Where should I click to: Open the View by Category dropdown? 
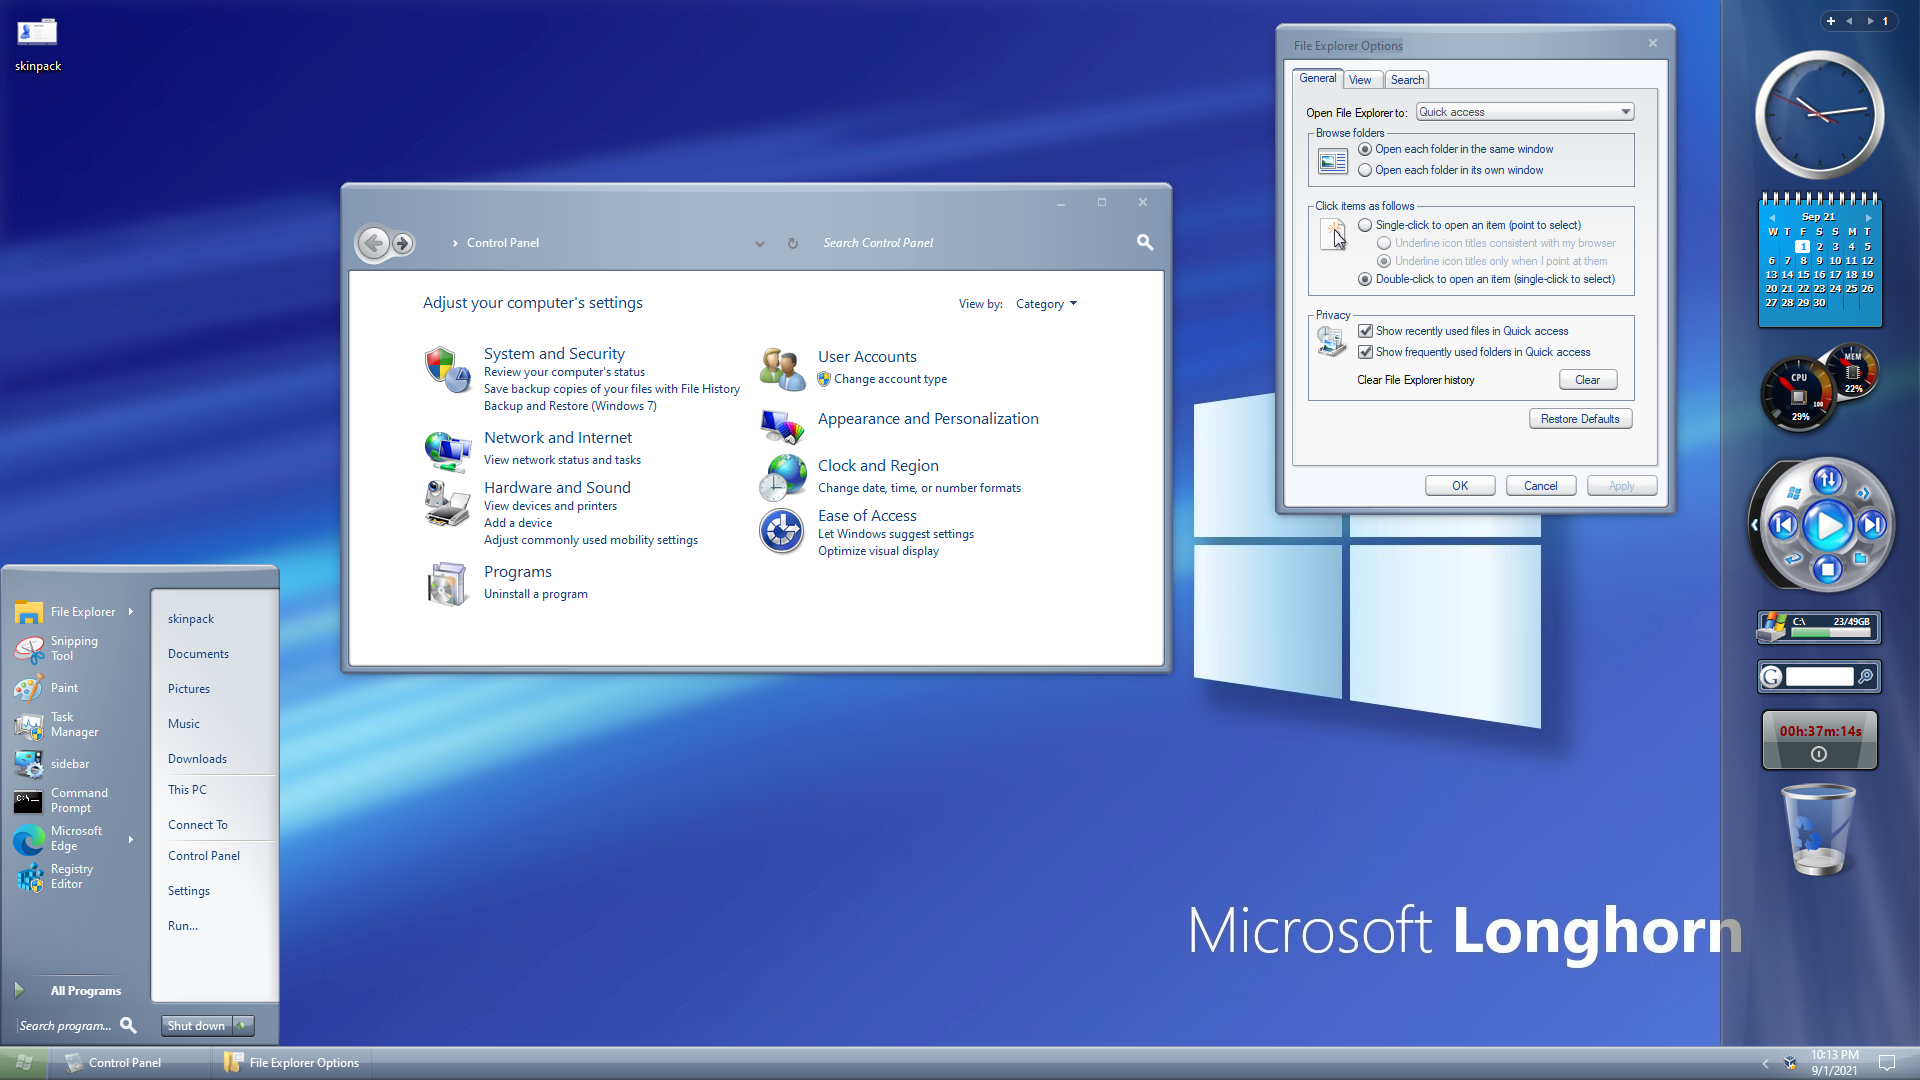pos(1046,304)
